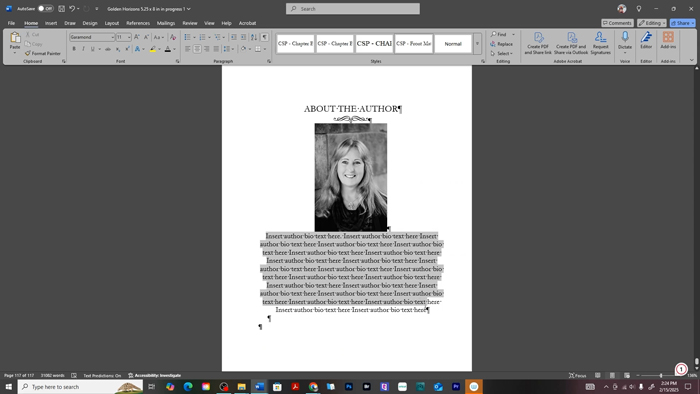
Task: Click Request Signatures icon
Action: [x=600, y=43]
